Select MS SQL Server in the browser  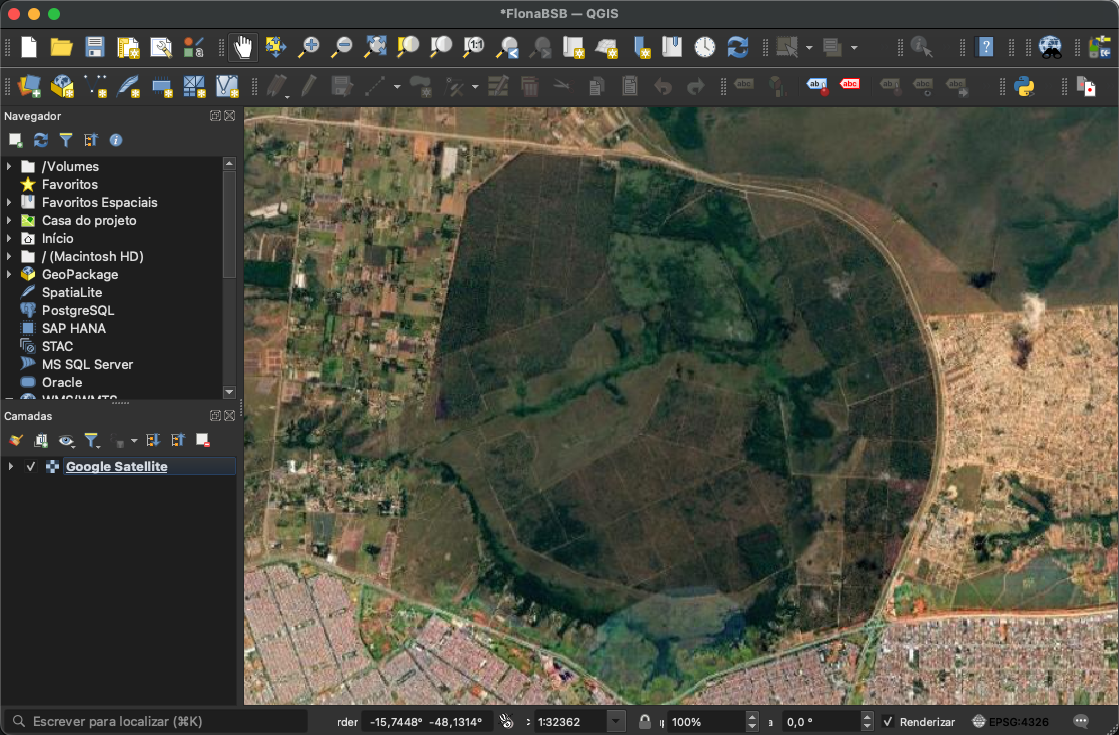point(87,364)
